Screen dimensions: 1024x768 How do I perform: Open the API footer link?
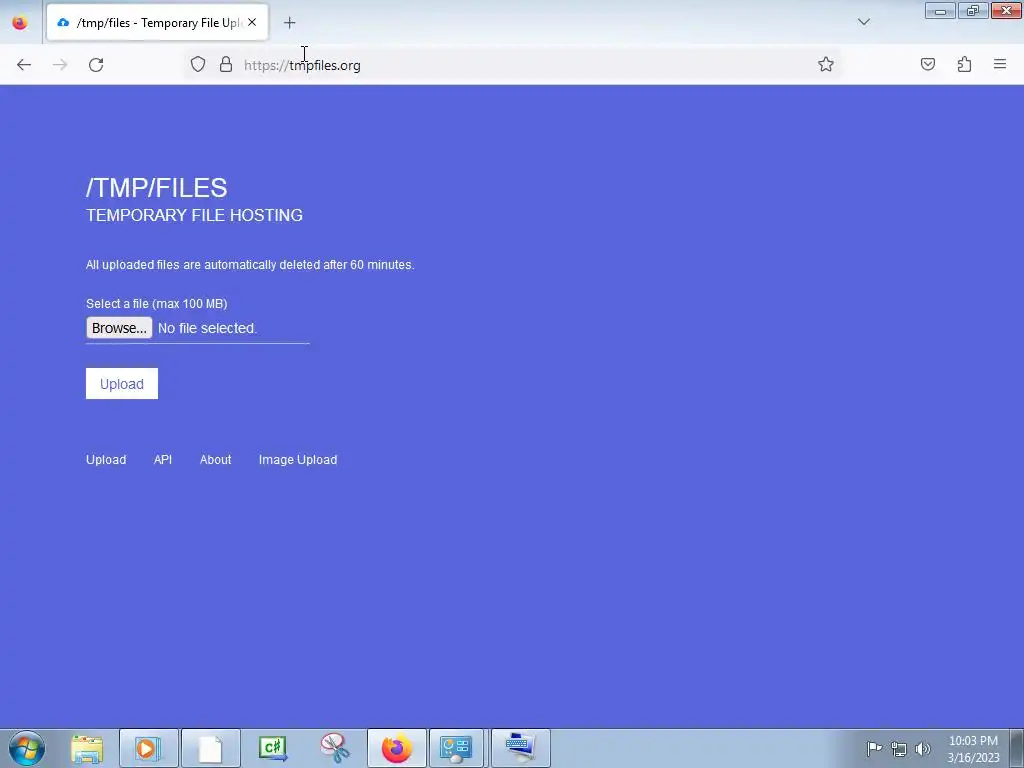pyautogui.click(x=163, y=460)
